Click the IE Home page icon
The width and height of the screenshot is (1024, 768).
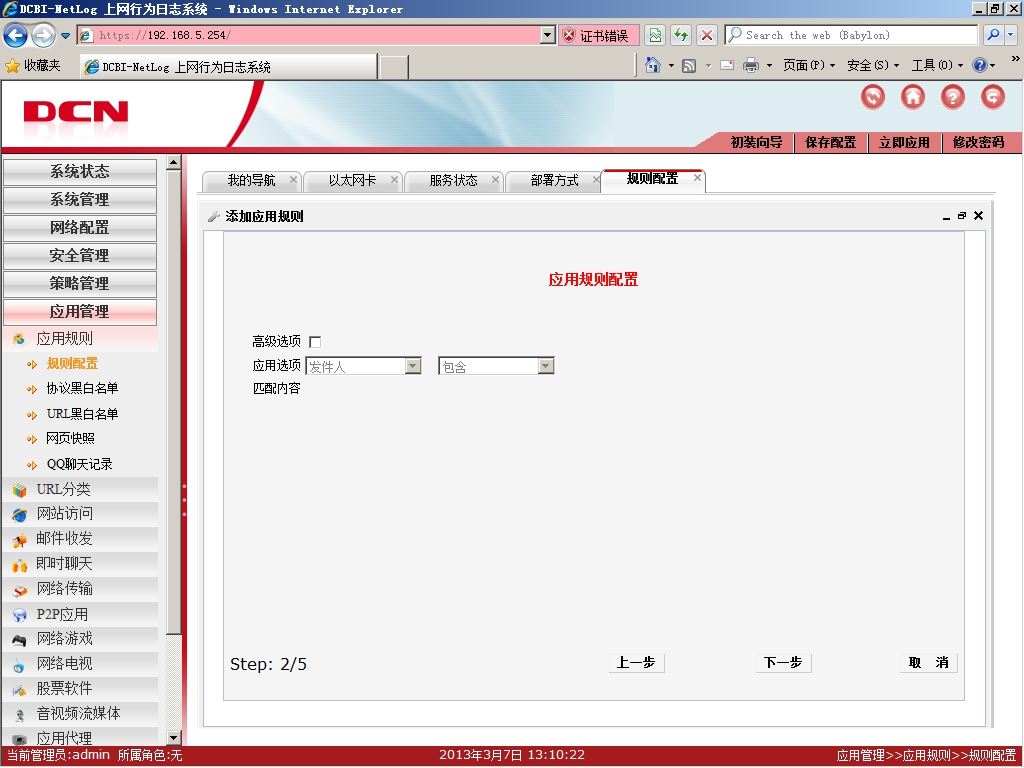[x=652, y=65]
